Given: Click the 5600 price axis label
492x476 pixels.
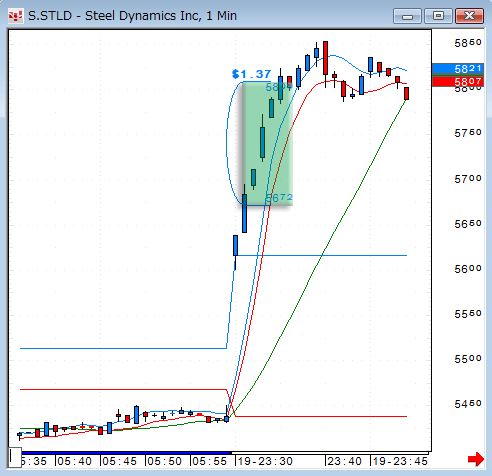Looking at the screenshot, I should tap(468, 269).
